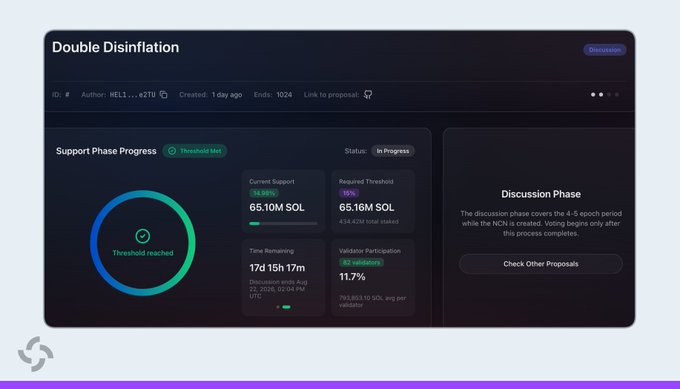Click the logo below the dashboard card
680x389 pixels.
point(36,354)
